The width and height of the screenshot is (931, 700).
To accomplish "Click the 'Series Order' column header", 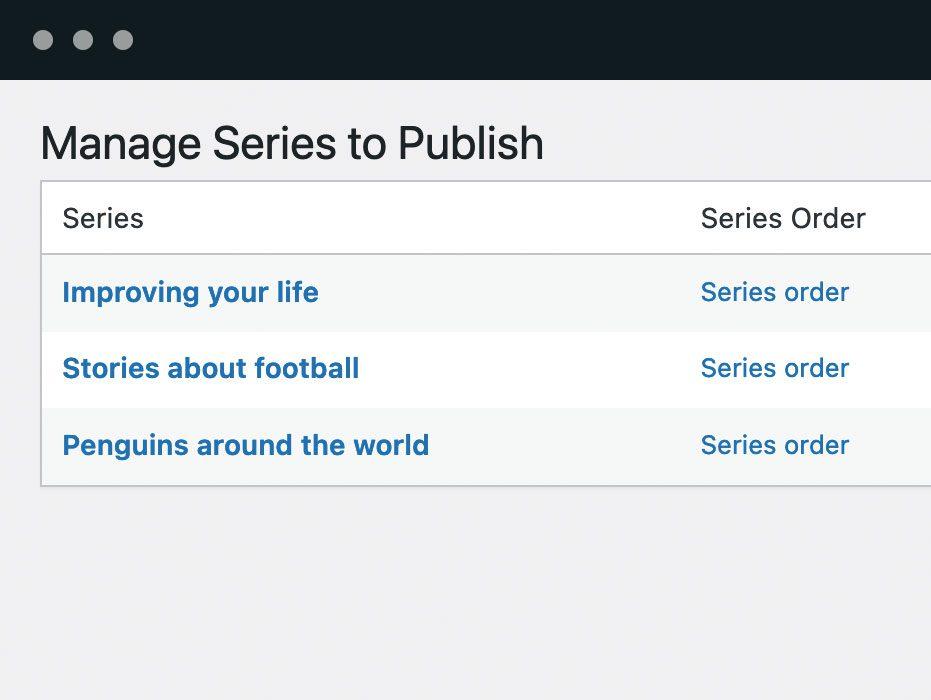I will [x=783, y=218].
